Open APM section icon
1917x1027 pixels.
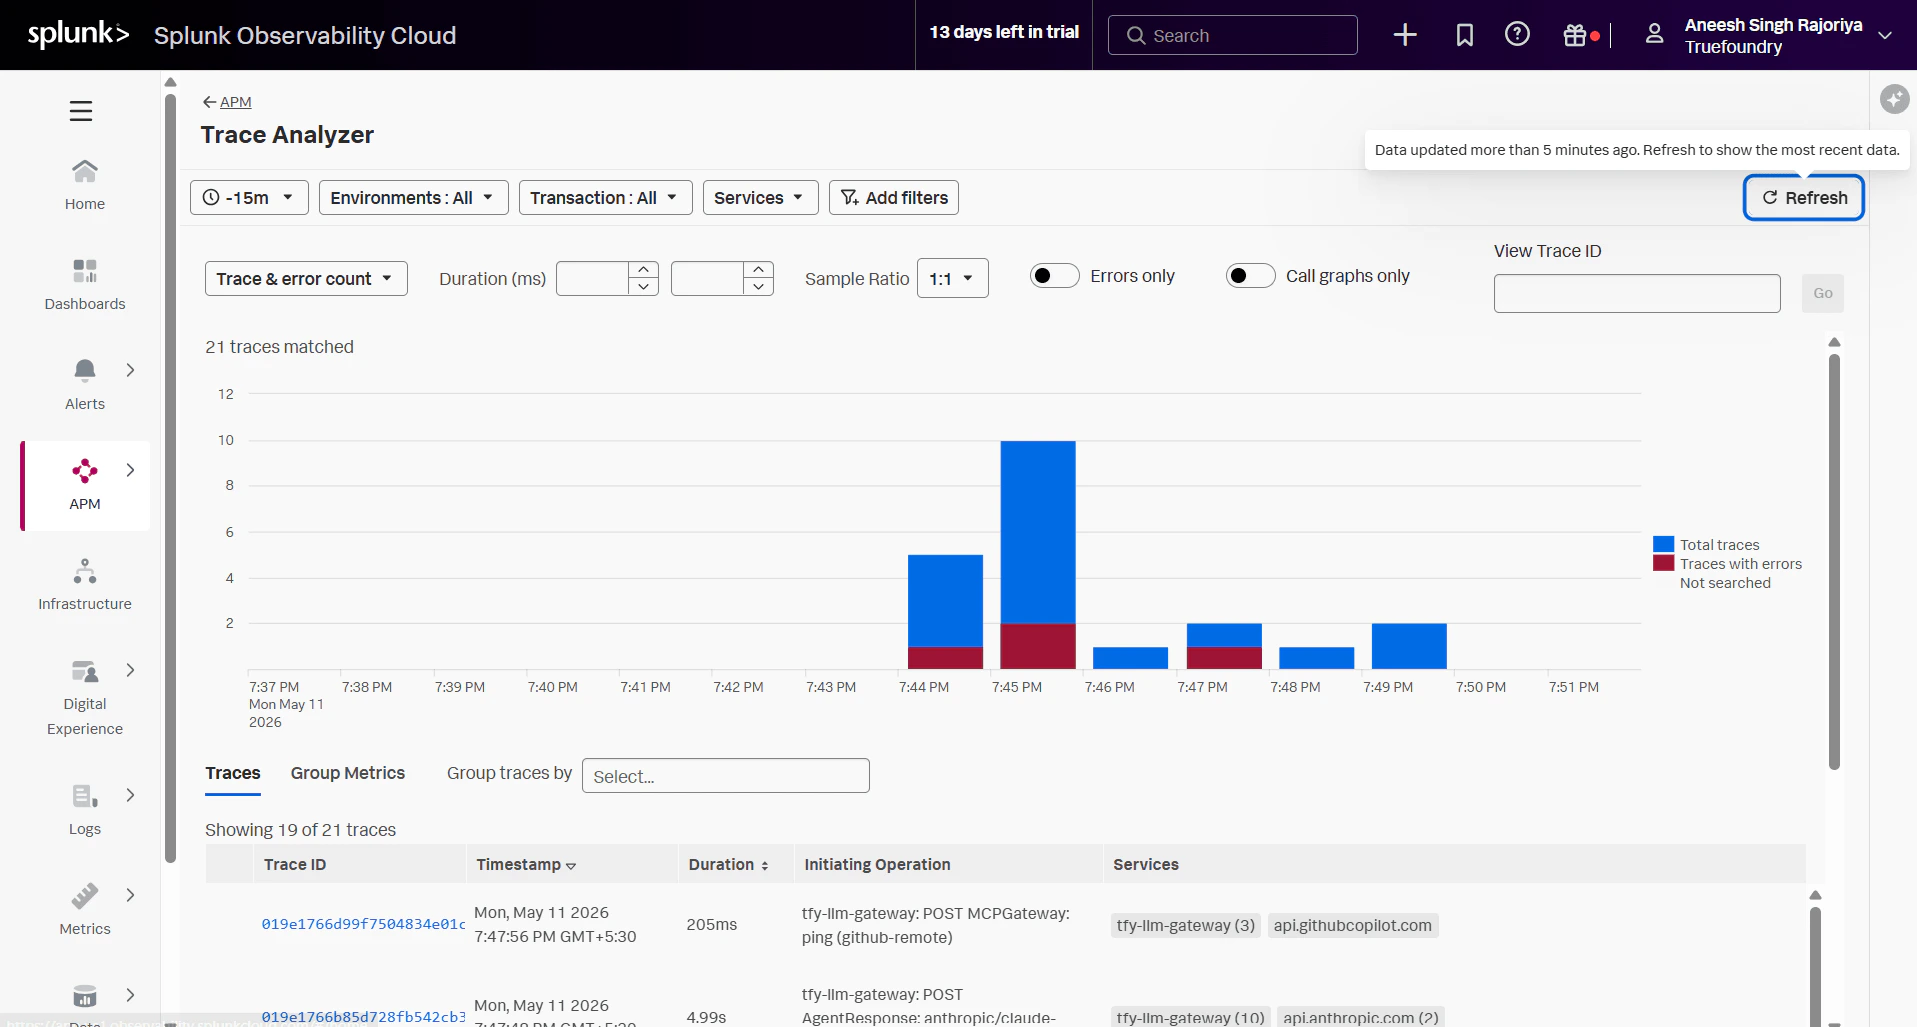(x=85, y=471)
